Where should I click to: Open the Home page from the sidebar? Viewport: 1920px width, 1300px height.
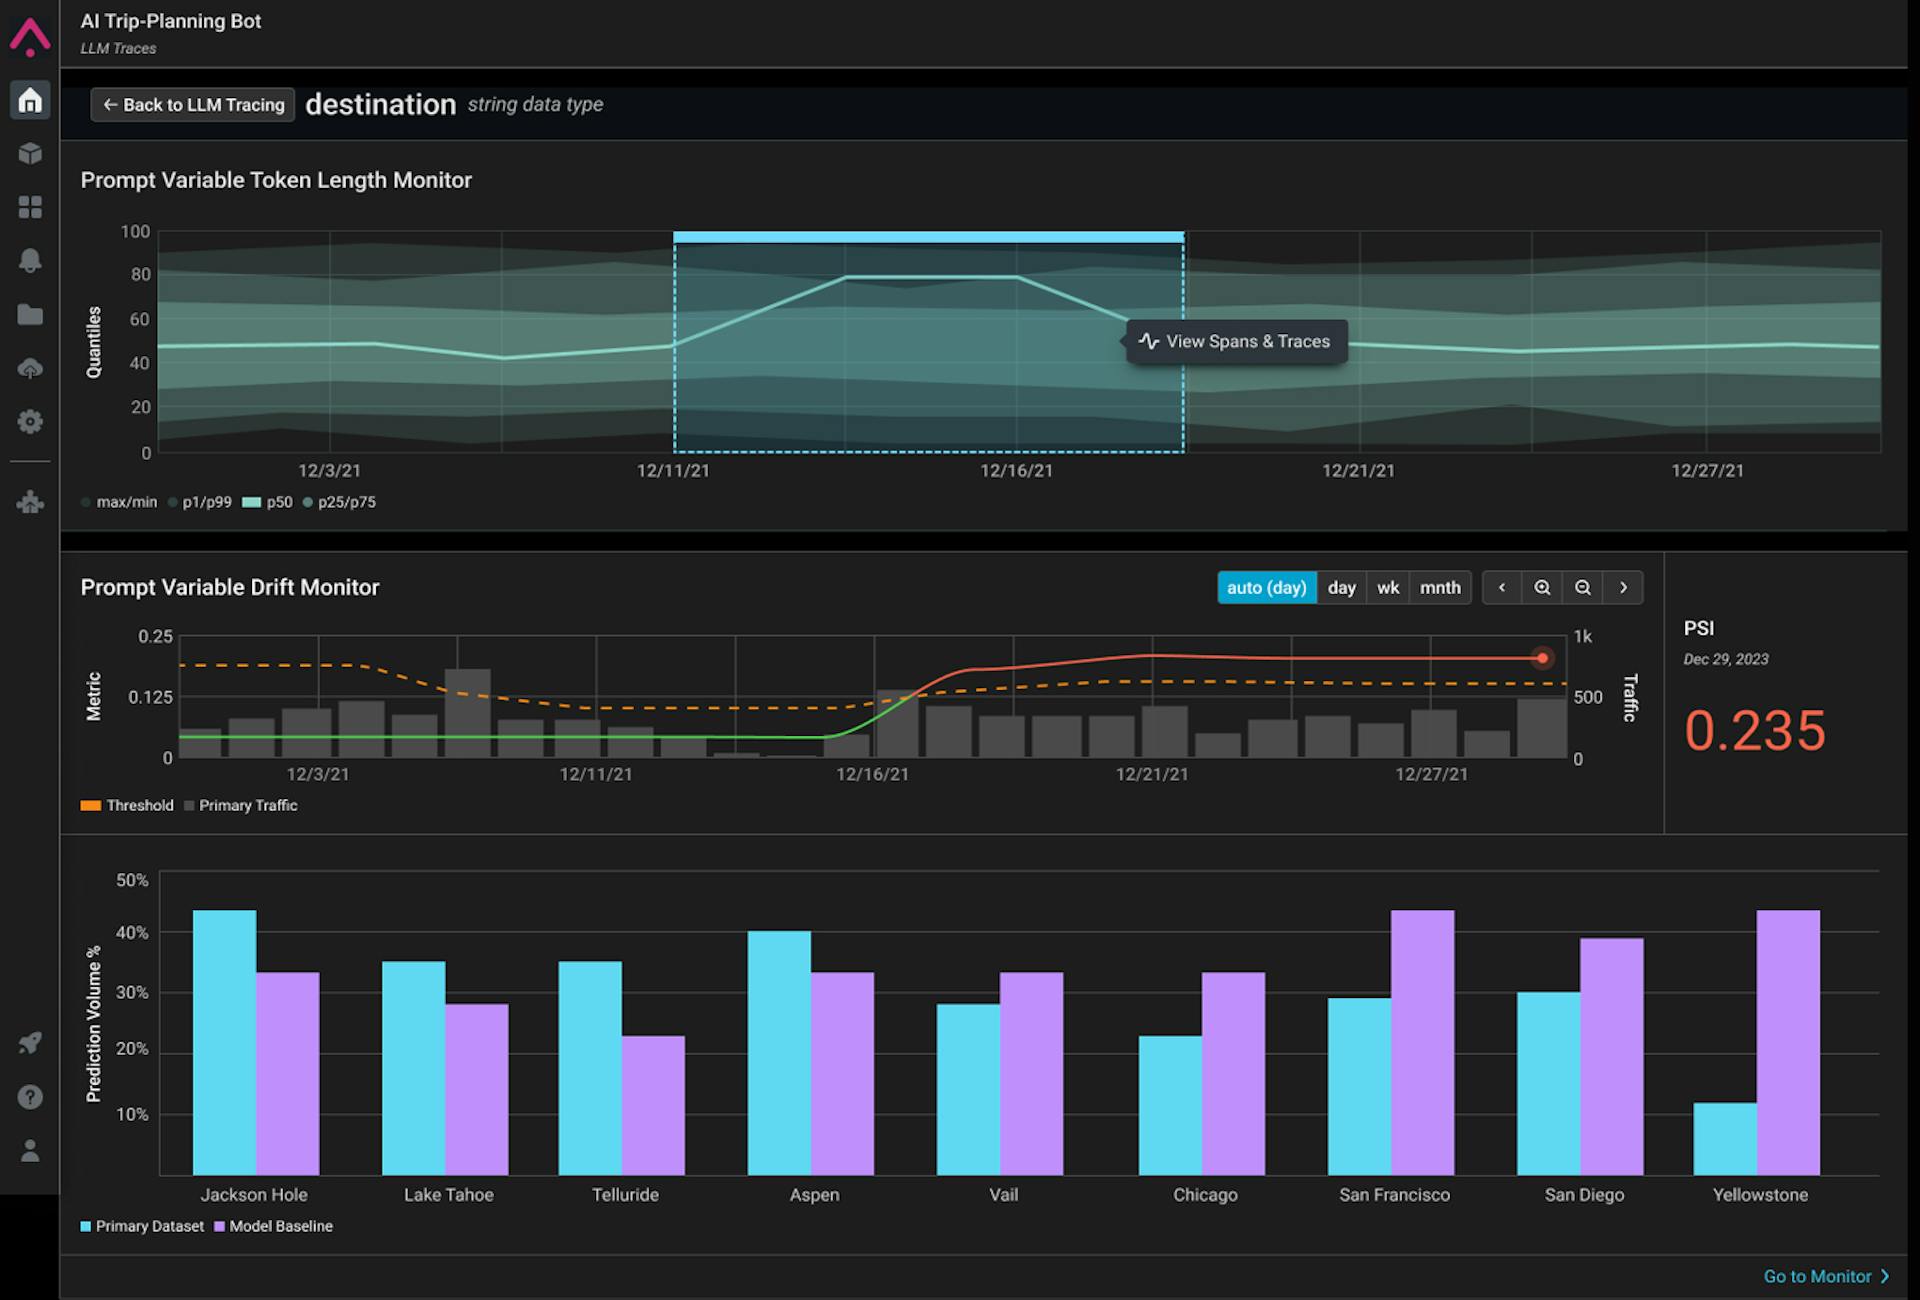(30, 100)
